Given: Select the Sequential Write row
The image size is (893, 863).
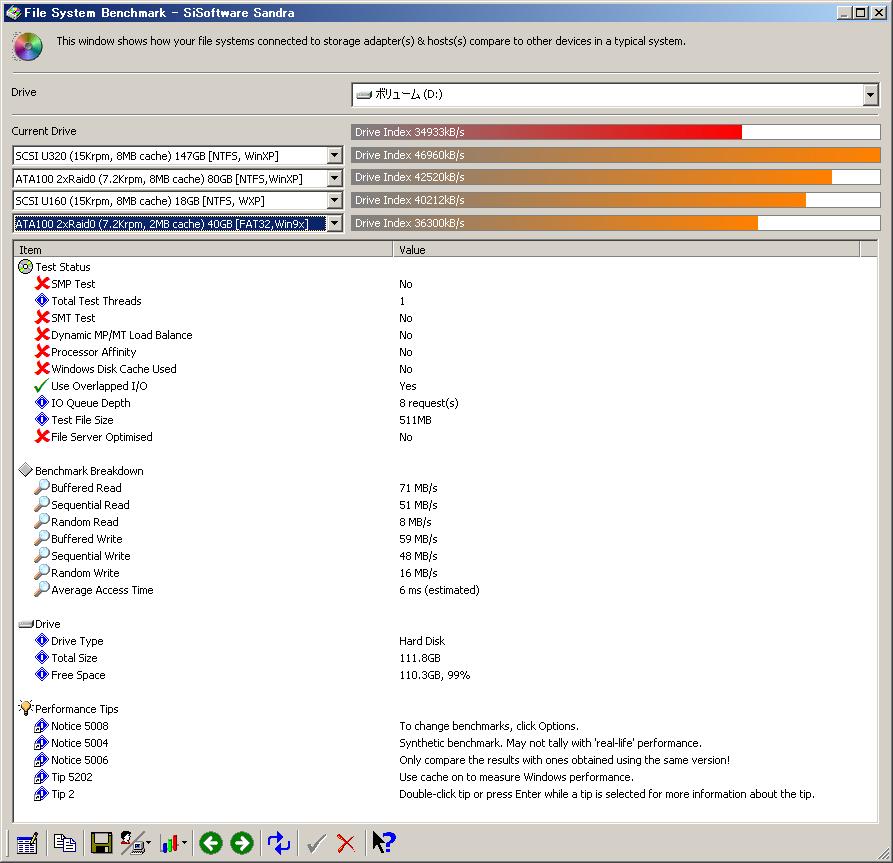Looking at the screenshot, I should coord(444,556).
